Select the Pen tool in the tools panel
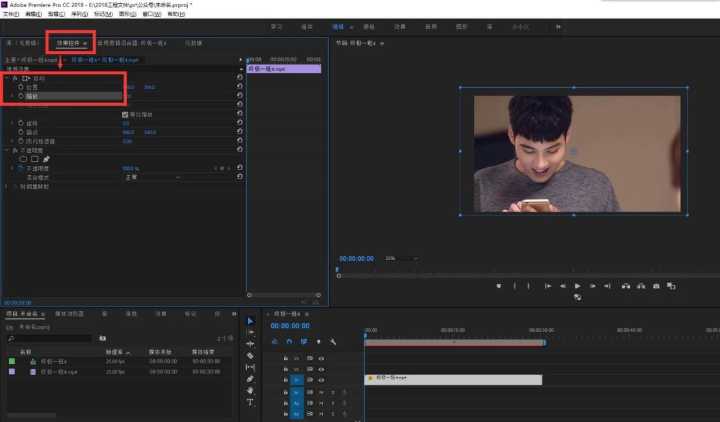 [x=250, y=379]
